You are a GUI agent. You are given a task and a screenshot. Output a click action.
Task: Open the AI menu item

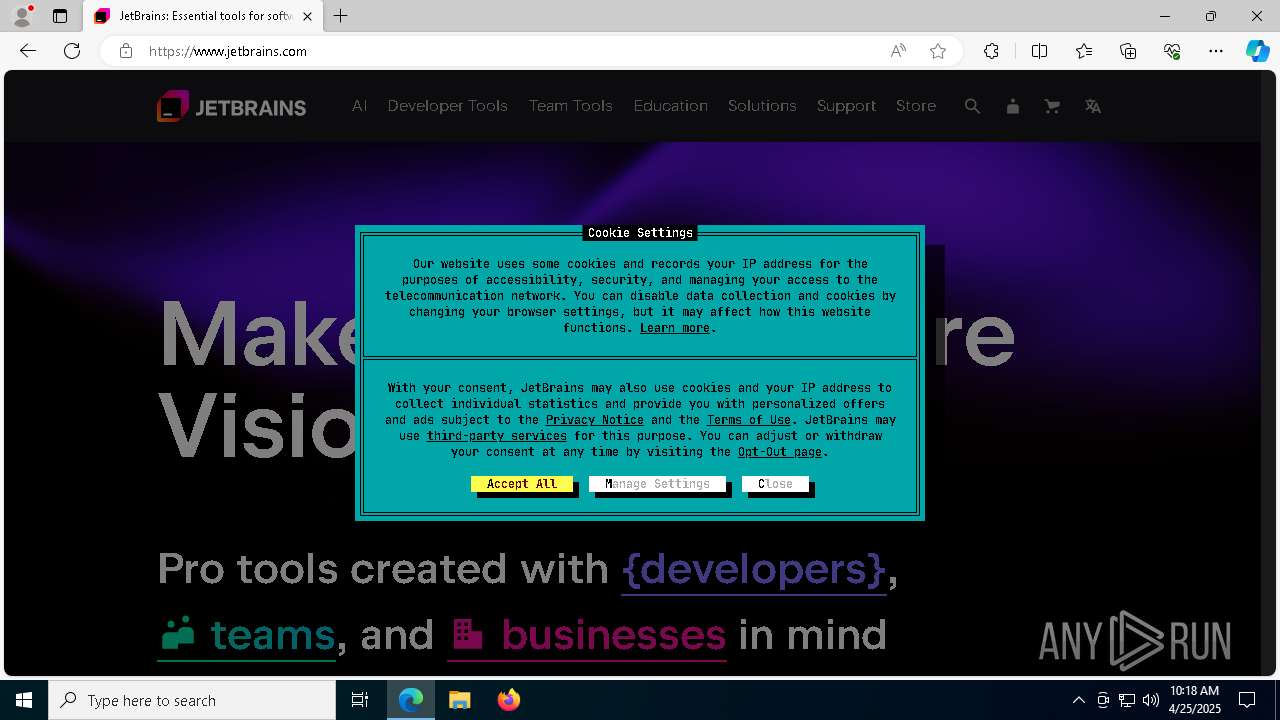pyautogui.click(x=359, y=106)
